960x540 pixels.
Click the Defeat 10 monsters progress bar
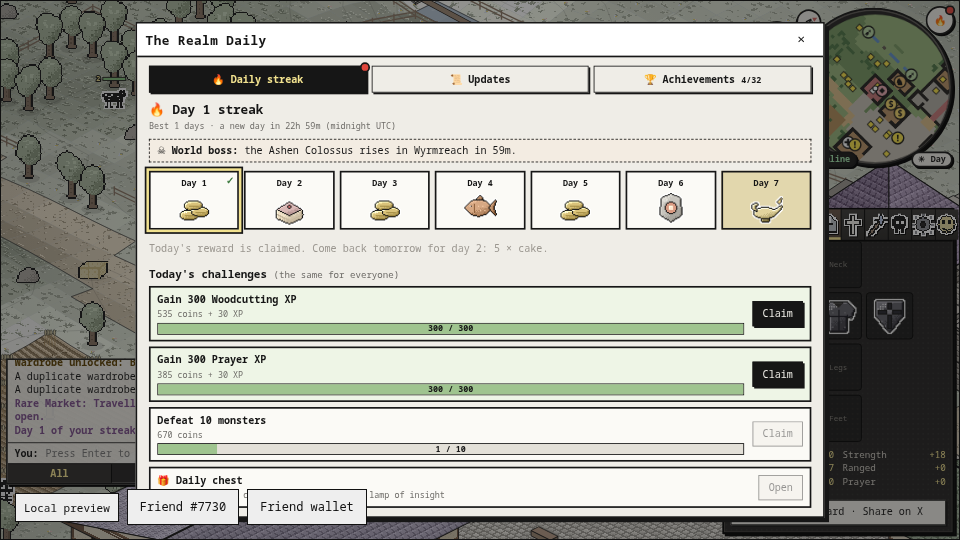click(x=451, y=449)
